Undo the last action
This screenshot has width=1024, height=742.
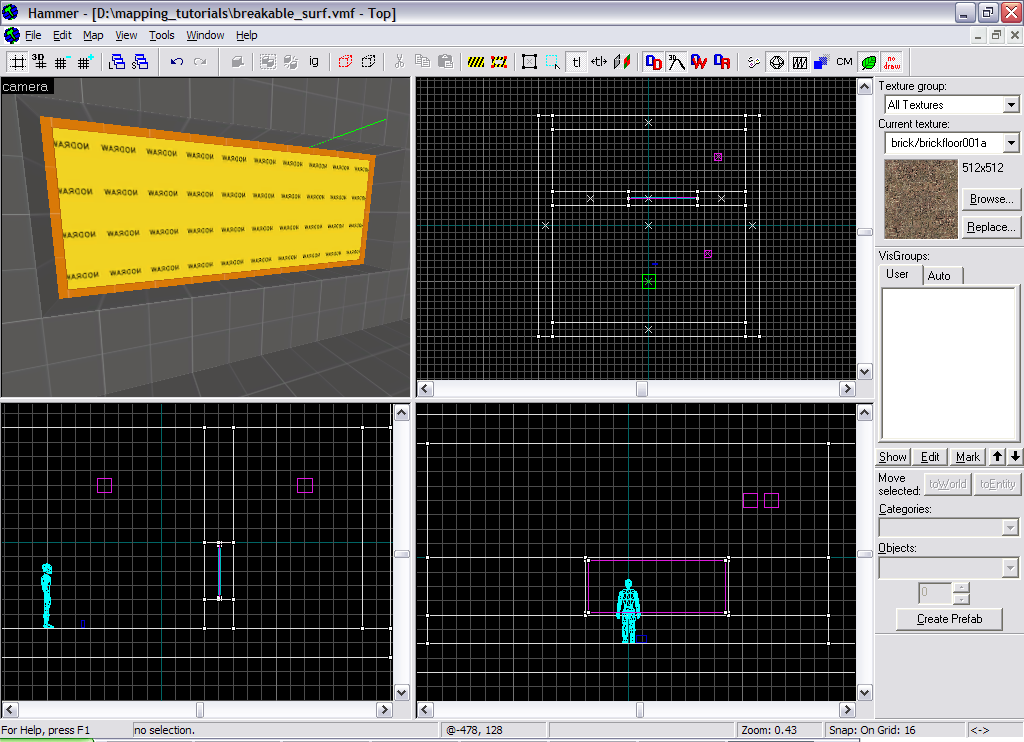click(176, 62)
